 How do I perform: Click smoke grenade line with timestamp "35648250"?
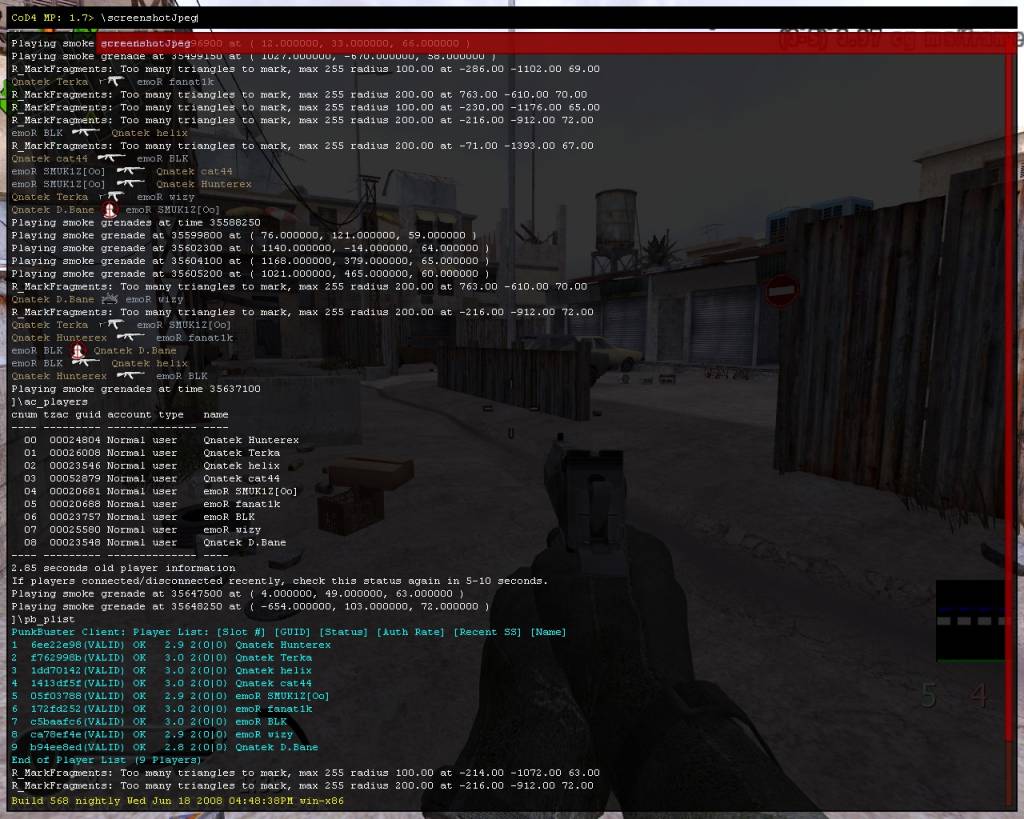click(250, 607)
